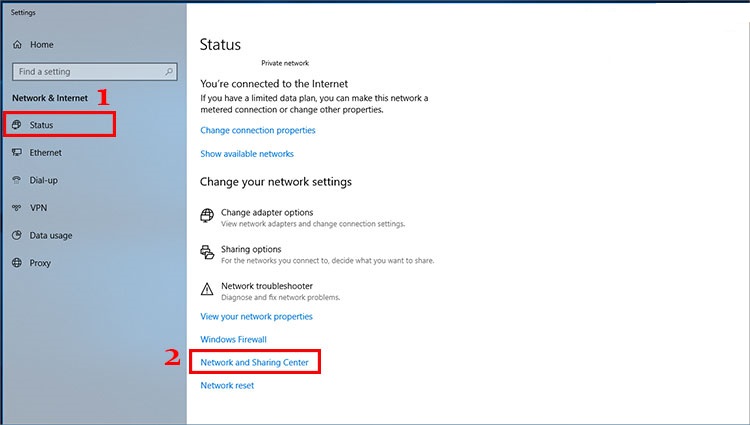Open Windows Firewall link
Image resolution: width=750 pixels, height=425 pixels.
233,339
